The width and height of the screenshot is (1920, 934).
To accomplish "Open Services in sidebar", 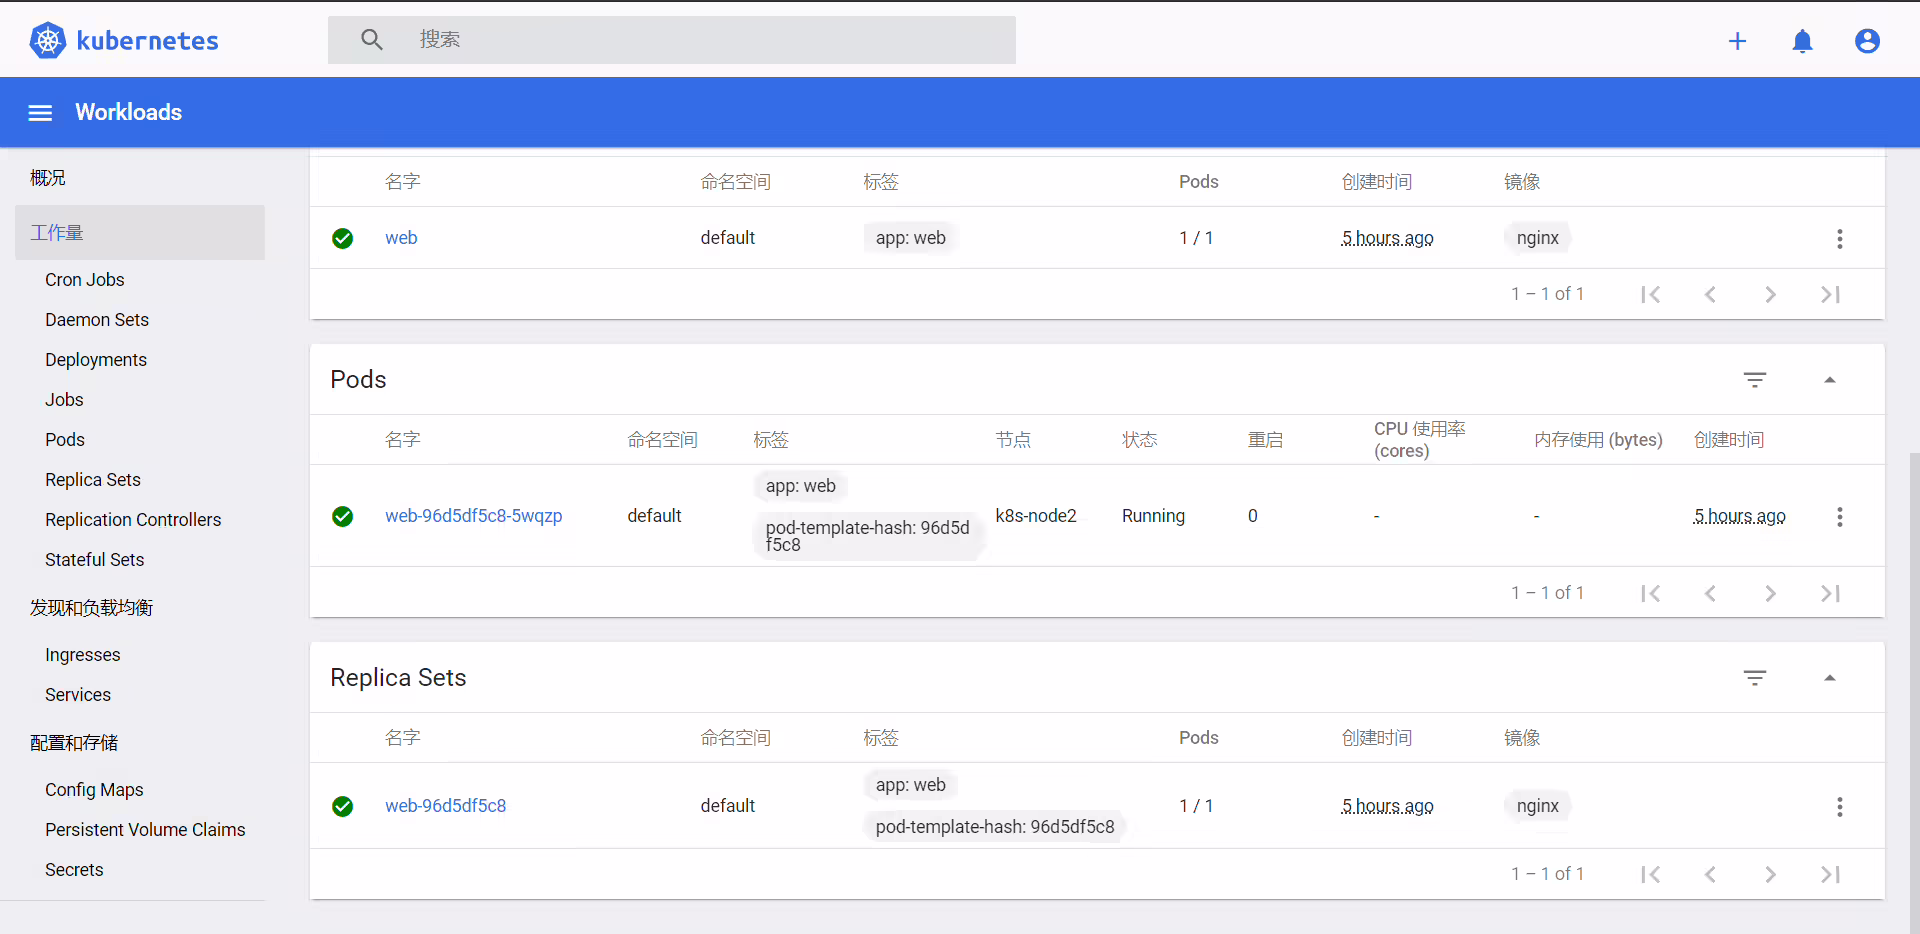I will (78, 695).
